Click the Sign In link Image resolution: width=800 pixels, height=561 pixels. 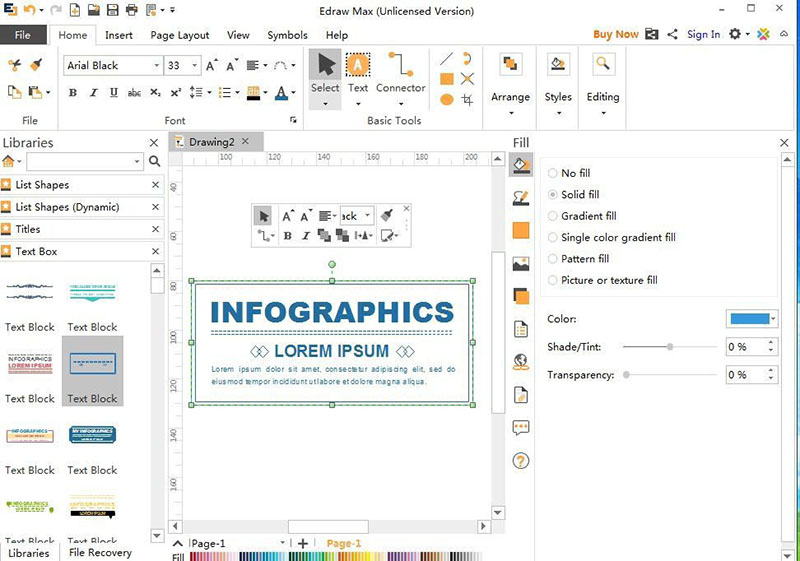pos(704,34)
